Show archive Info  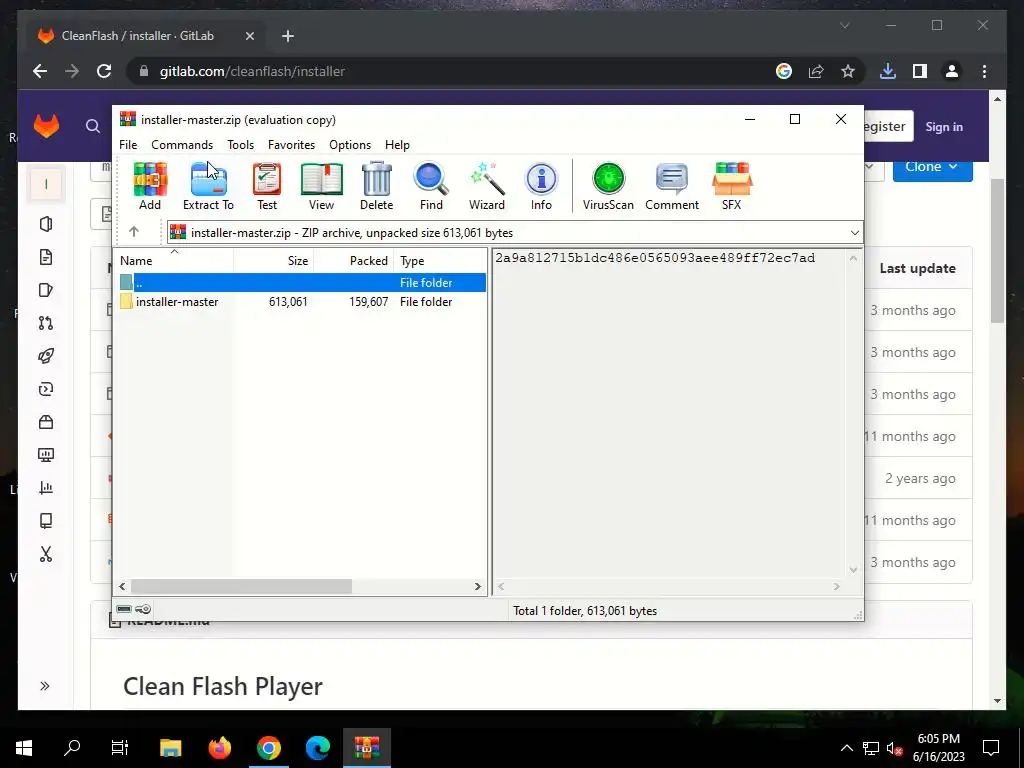(541, 186)
